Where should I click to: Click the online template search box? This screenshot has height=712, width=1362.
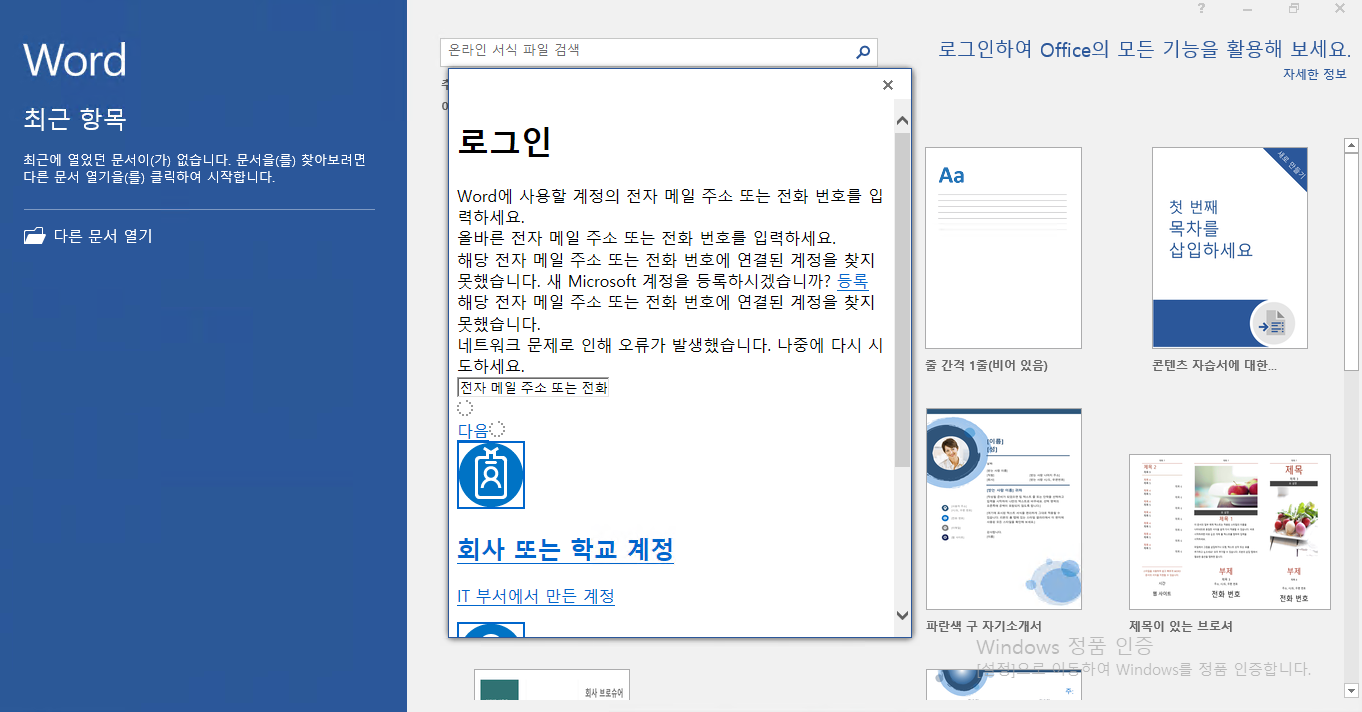coord(648,51)
